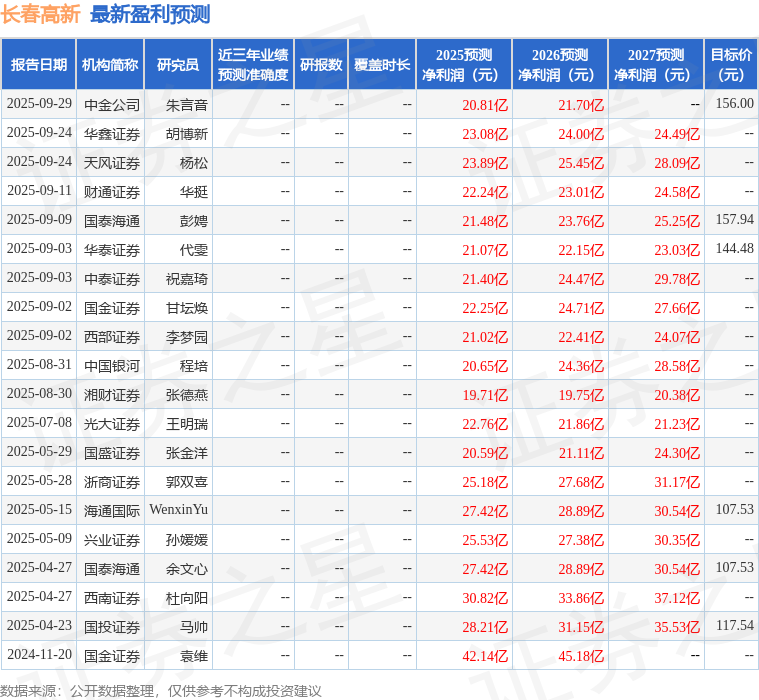Screen dimensions: 759x700
Task: Click the 机构简称 column header
Action: (x=110, y=65)
